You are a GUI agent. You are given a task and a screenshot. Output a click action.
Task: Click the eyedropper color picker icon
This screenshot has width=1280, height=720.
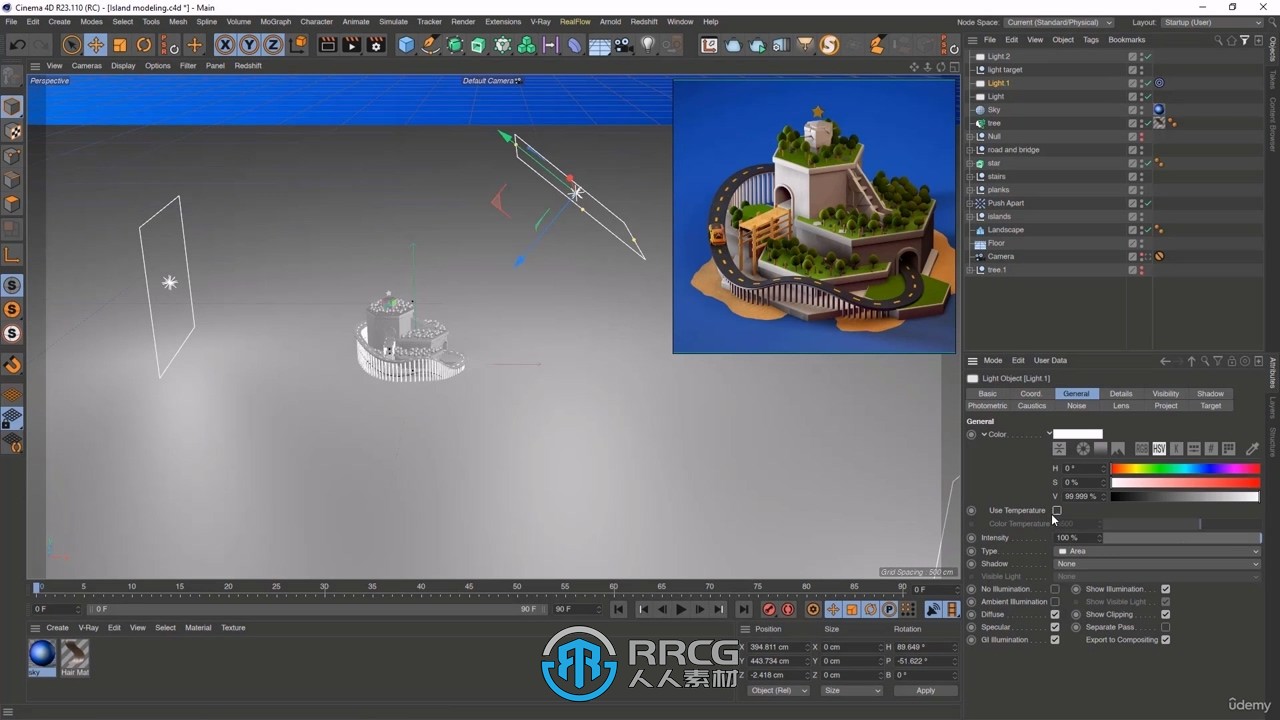pyautogui.click(x=1252, y=449)
